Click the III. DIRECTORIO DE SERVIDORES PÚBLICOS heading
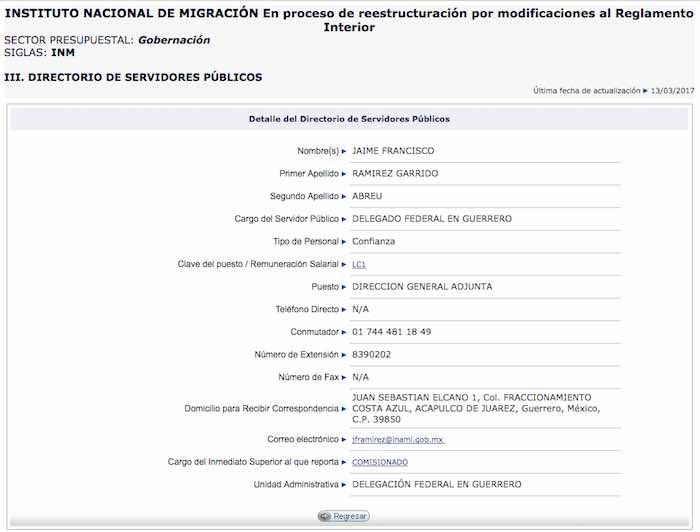This screenshot has width=700, height=532. [133, 76]
